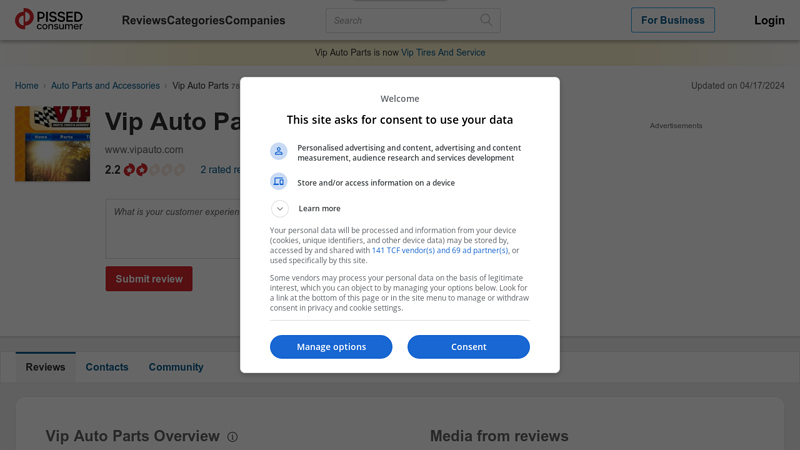The width and height of the screenshot is (800, 450).
Task: Click the Overview info circle icon
Action: [x=233, y=437]
